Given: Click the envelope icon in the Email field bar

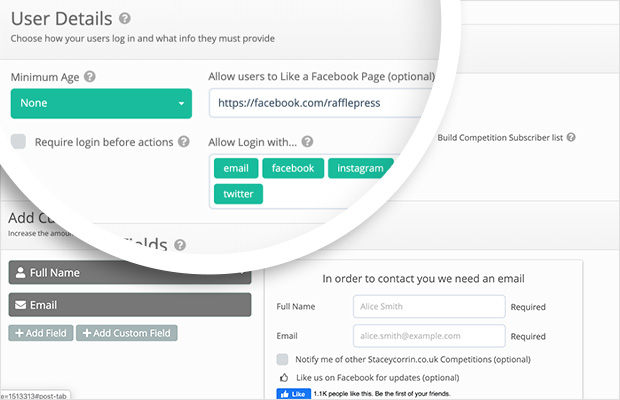Looking at the screenshot, I should coord(21,305).
